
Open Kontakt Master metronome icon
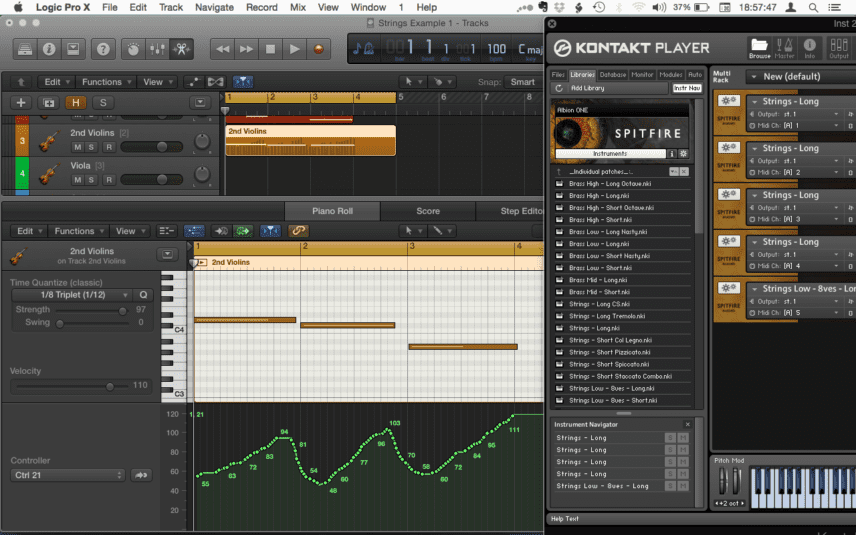(x=784, y=48)
